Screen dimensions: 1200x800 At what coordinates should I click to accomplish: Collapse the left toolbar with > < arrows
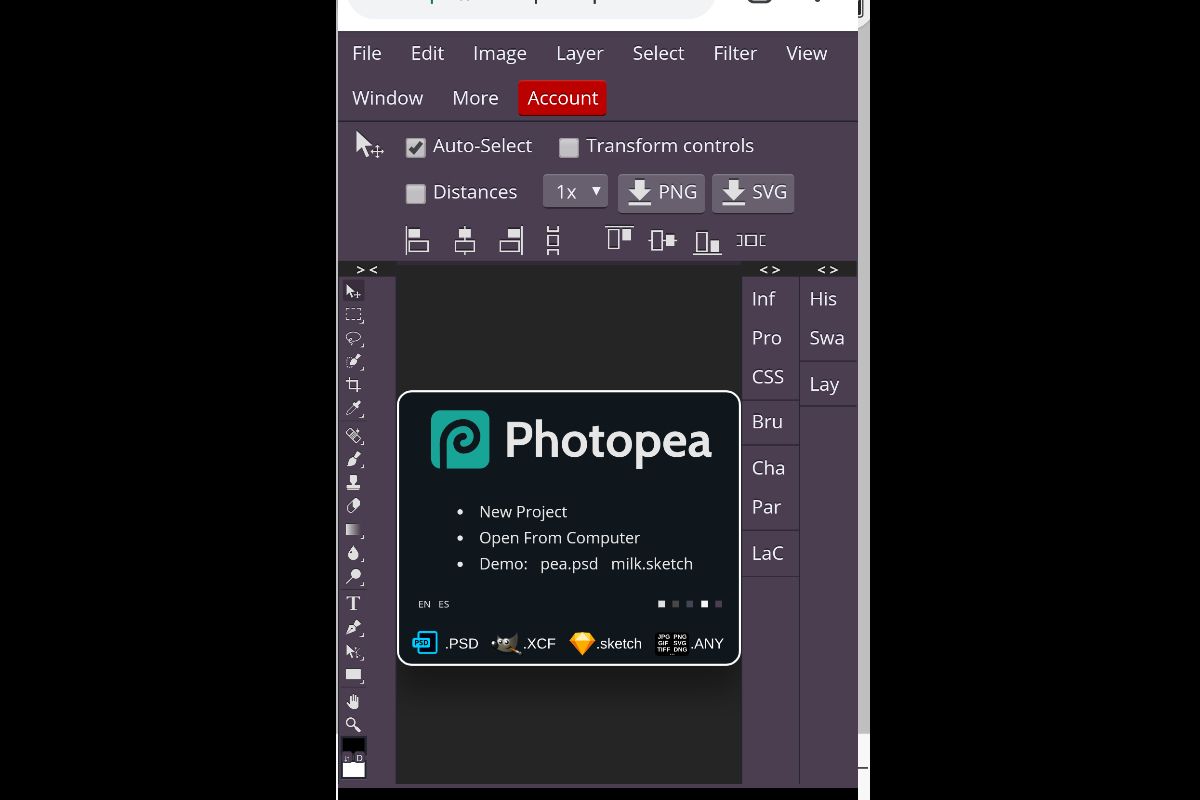point(367,269)
